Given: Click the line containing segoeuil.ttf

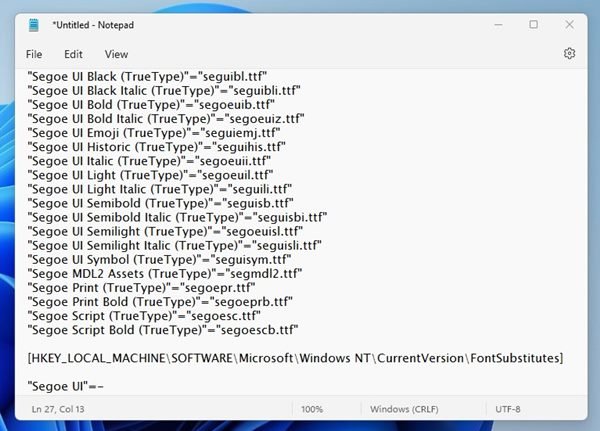Looking at the screenshot, I should (150, 175).
